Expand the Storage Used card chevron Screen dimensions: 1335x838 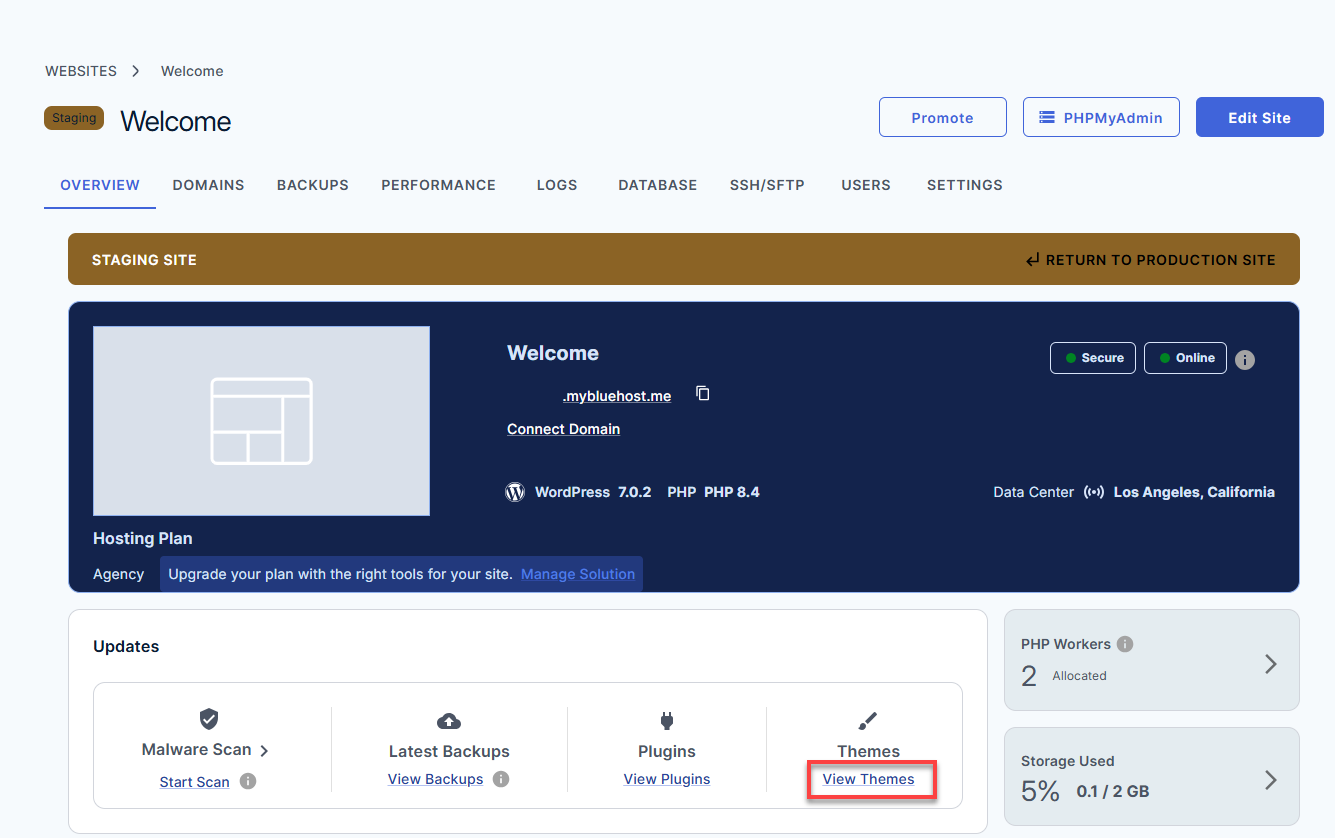[x=1271, y=780]
